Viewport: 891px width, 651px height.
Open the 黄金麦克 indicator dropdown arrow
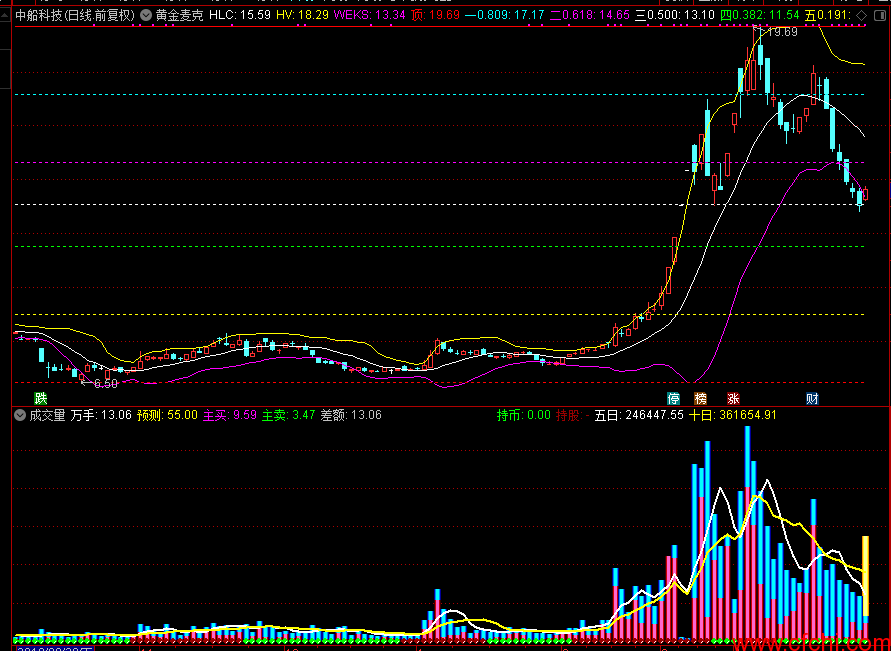click(x=146, y=15)
